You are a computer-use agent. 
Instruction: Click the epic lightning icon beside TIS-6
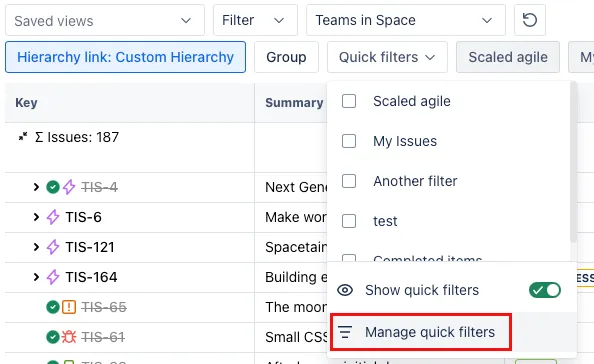pyautogui.click(x=53, y=217)
